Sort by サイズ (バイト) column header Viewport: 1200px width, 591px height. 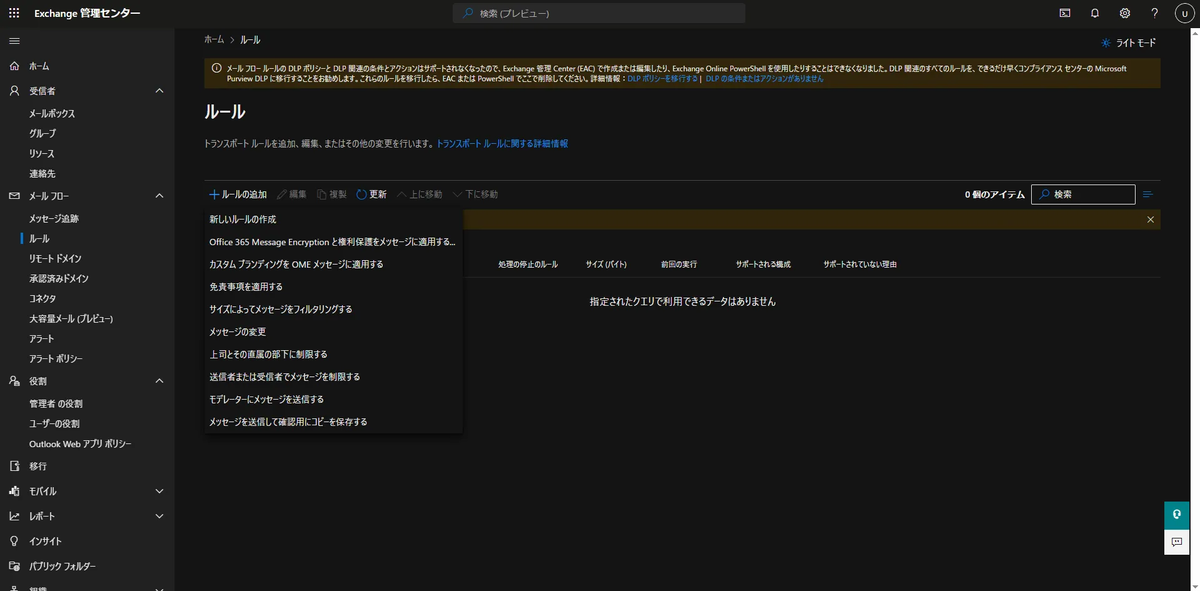606,264
